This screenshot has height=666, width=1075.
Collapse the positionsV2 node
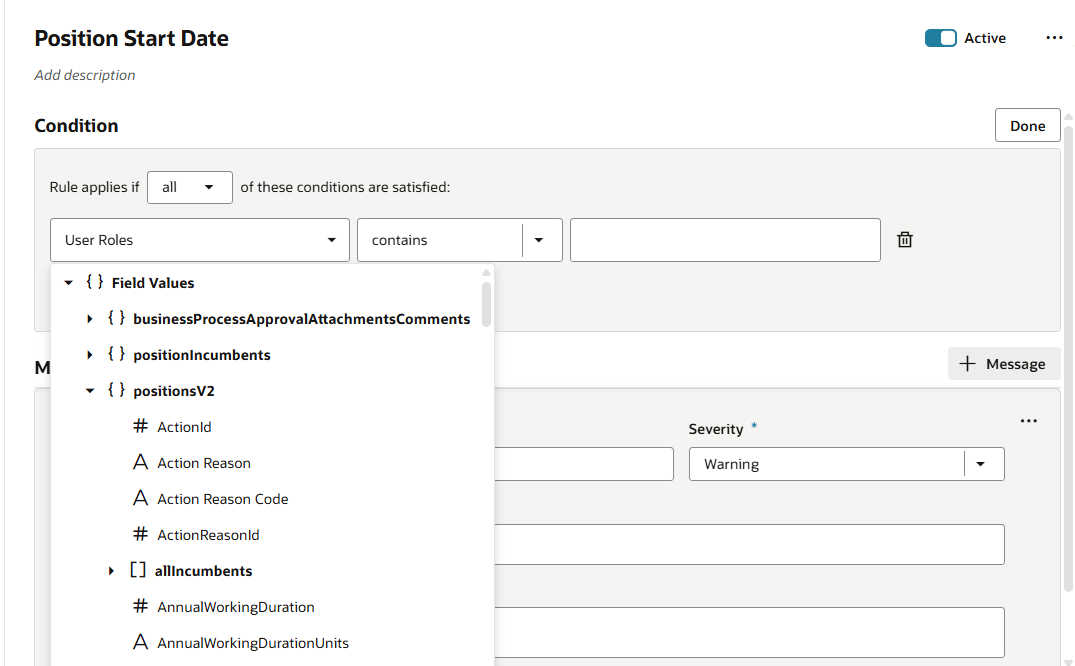click(x=90, y=391)
